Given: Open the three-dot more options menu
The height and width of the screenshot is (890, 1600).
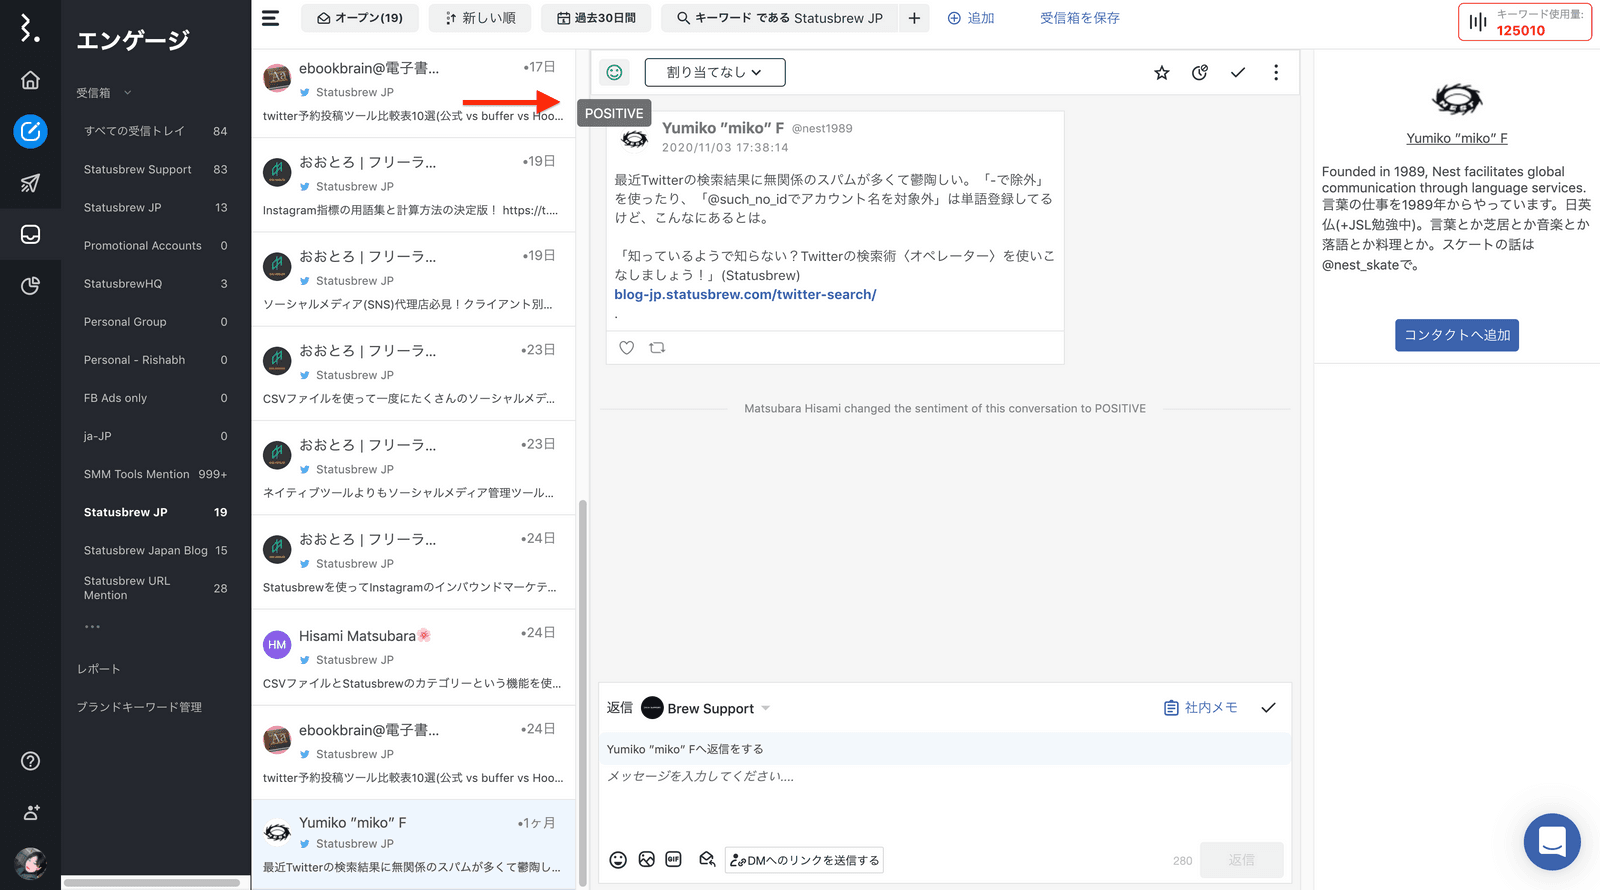Looking at the screenshot, I should pyautogui.click(x=1275, y=73).
